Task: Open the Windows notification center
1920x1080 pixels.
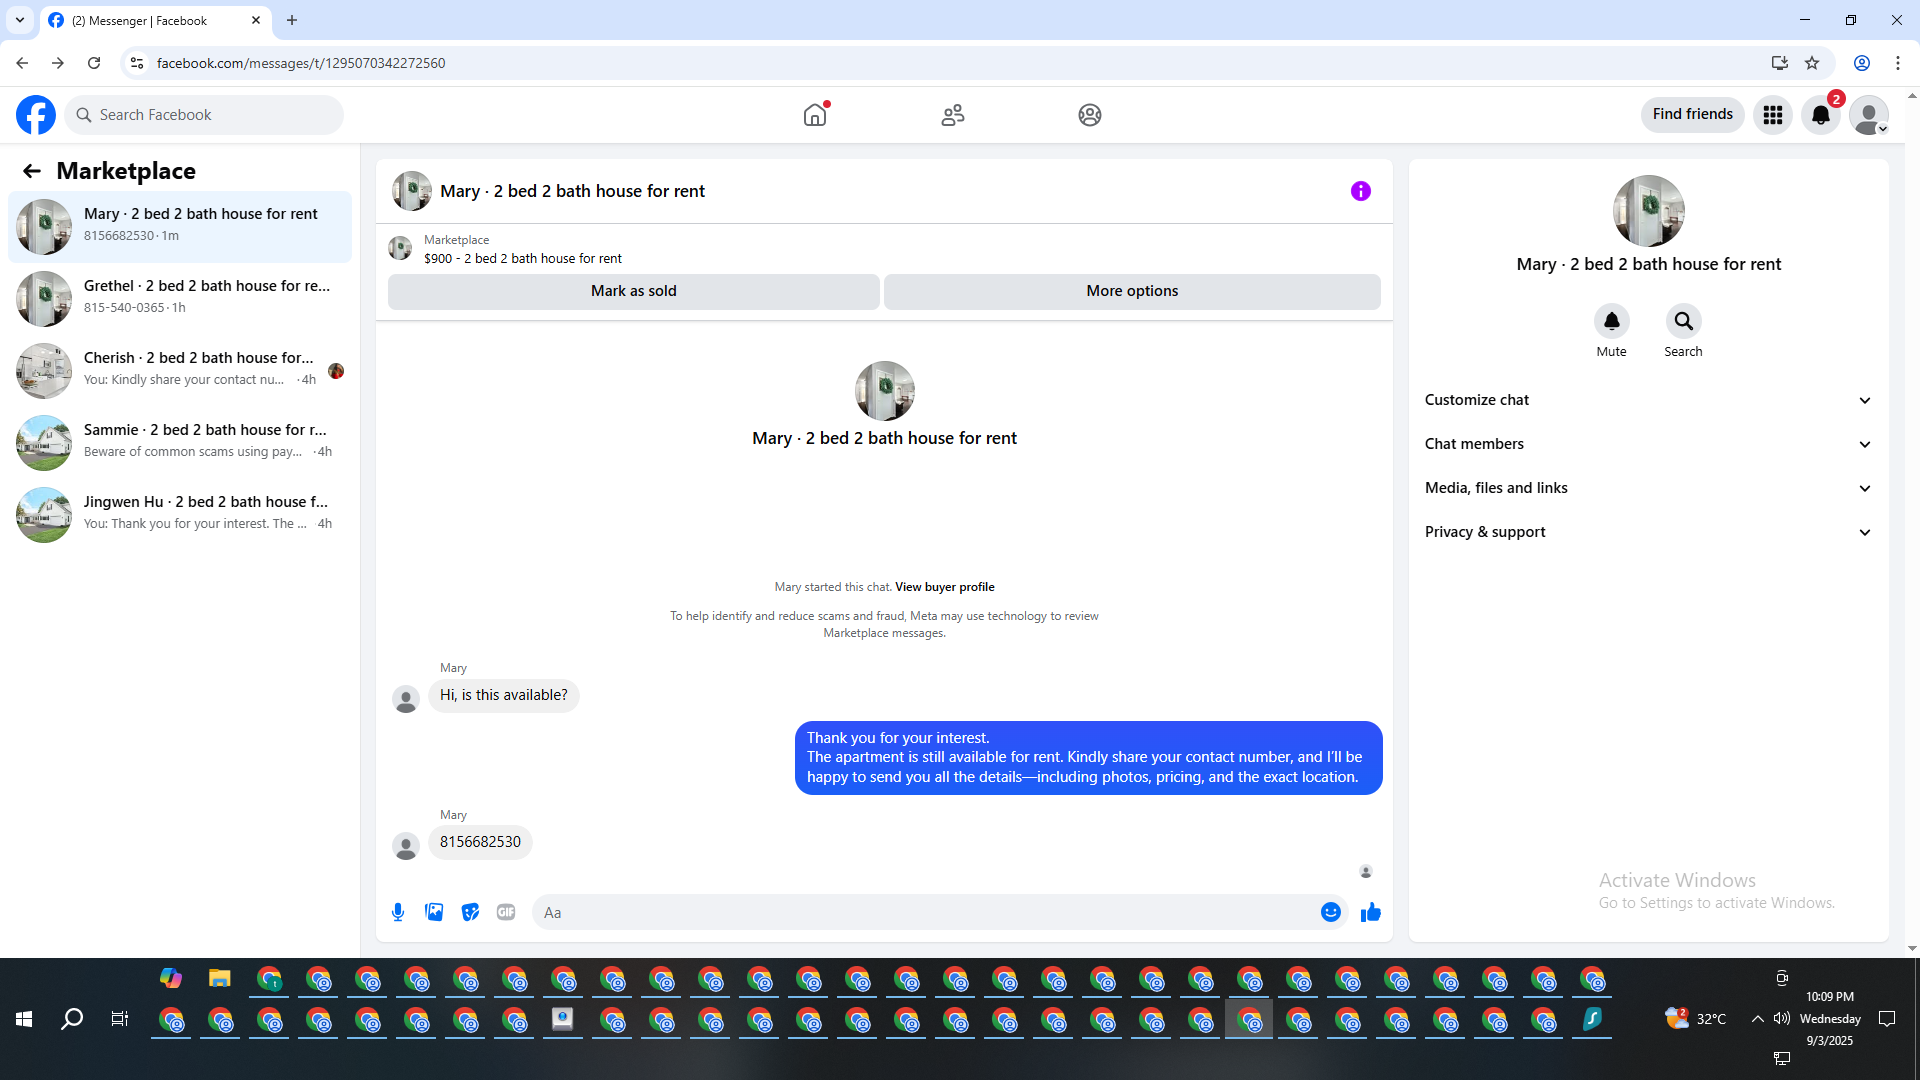Action: coord(1888,1019)
